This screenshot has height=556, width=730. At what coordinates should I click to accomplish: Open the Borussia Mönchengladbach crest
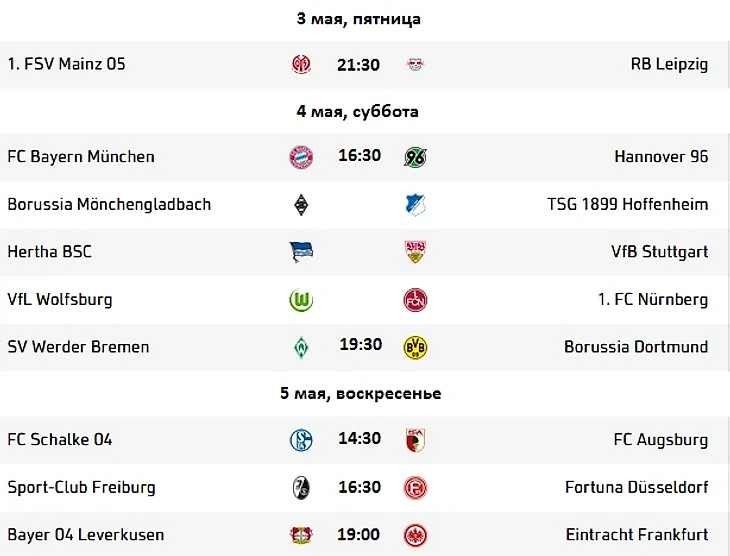click(x=300, y=205)
